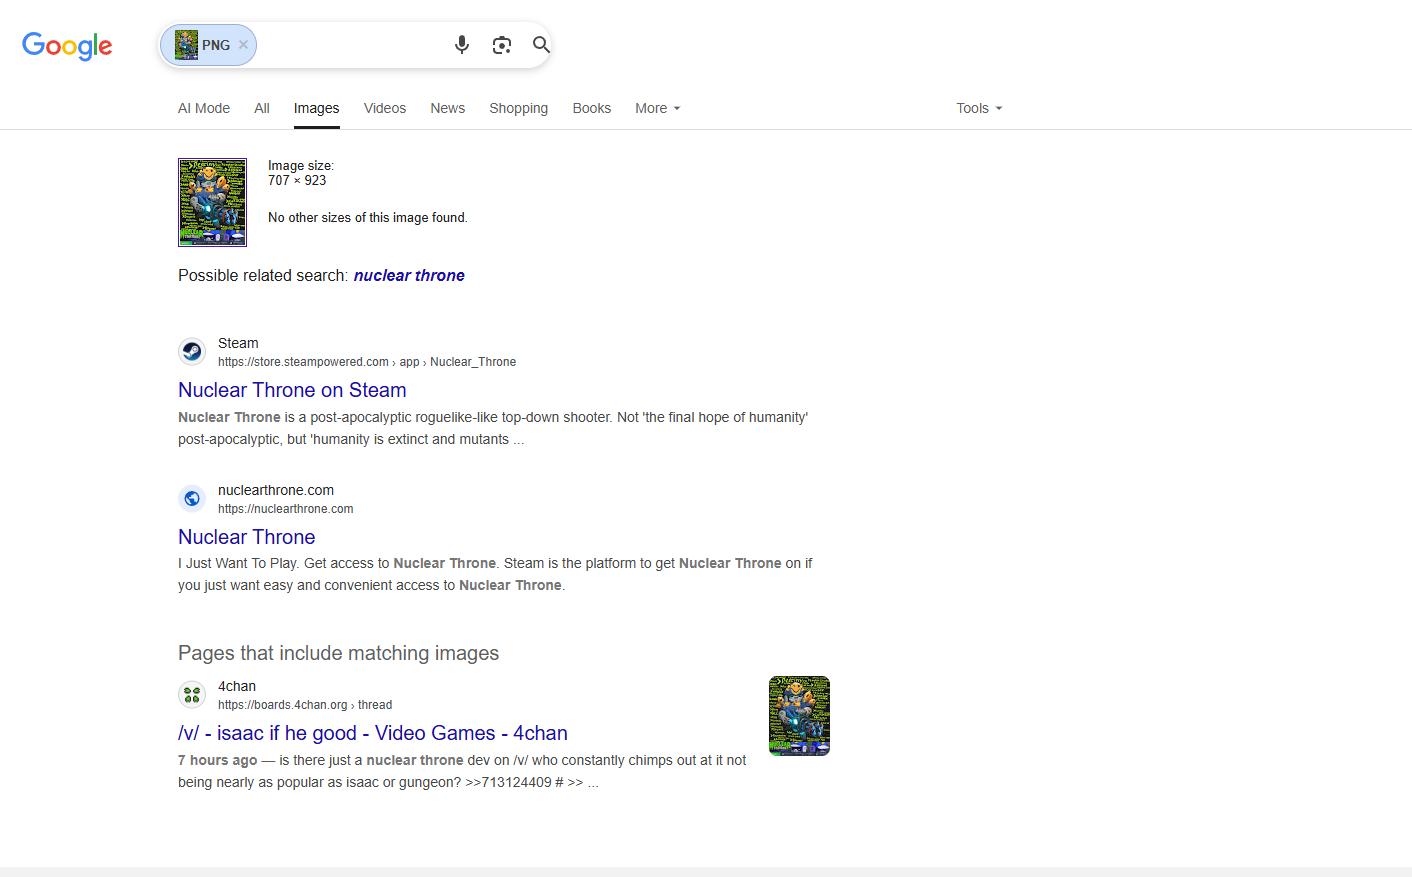Click the nuclearthrone.com site name label
This screenshot has height=877, width=1412.
coord(276,490)
